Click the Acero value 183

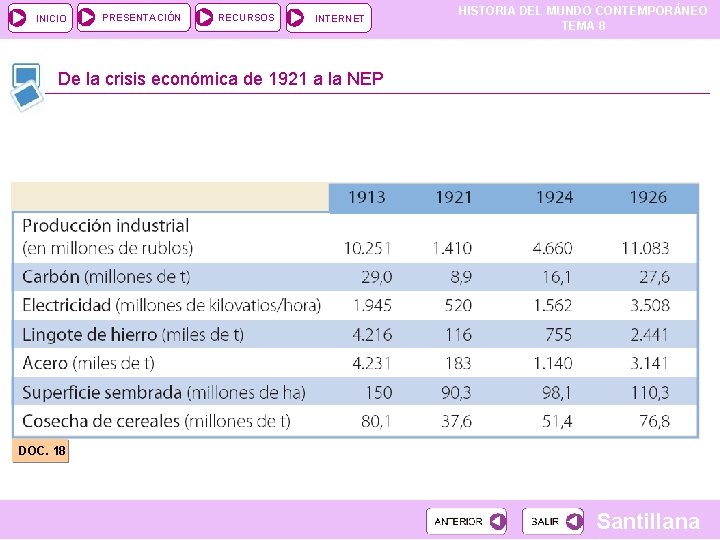coord(458,363)
